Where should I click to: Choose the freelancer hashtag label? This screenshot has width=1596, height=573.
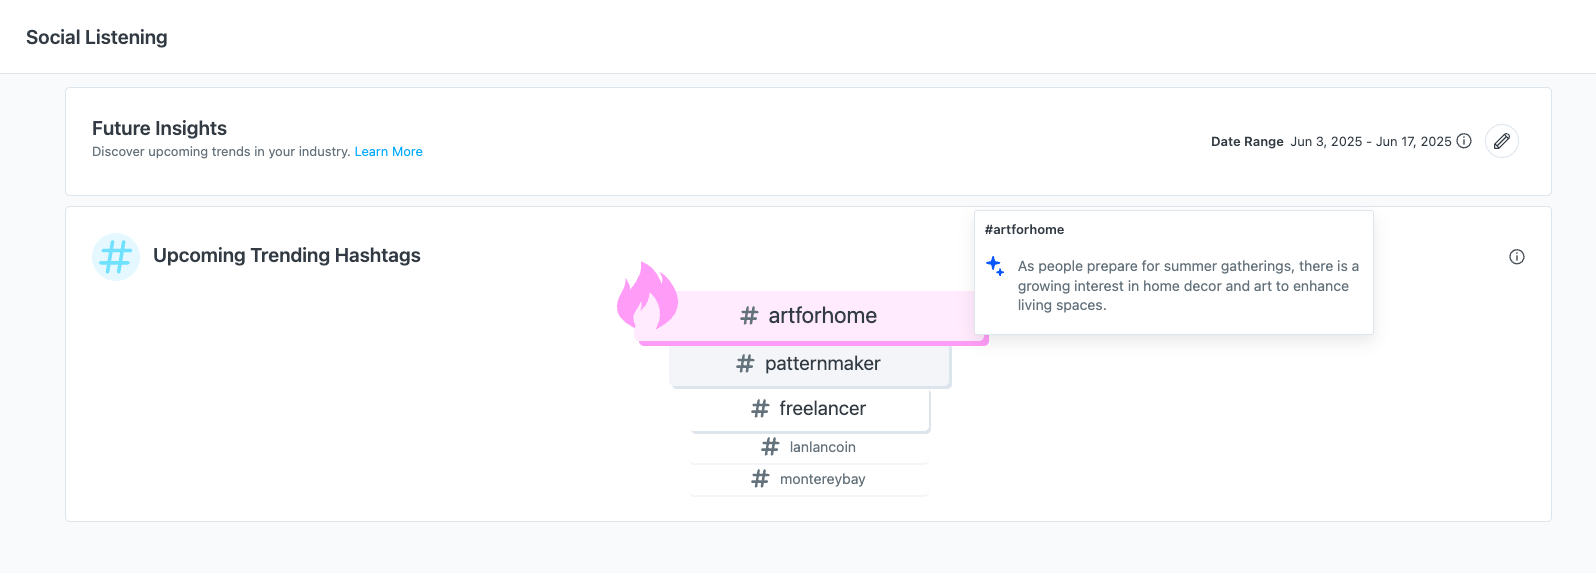point(822,409)
